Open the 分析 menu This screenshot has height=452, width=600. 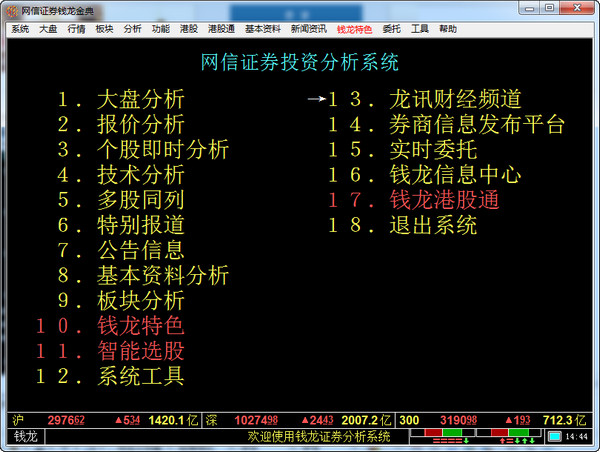pos(132,29)
